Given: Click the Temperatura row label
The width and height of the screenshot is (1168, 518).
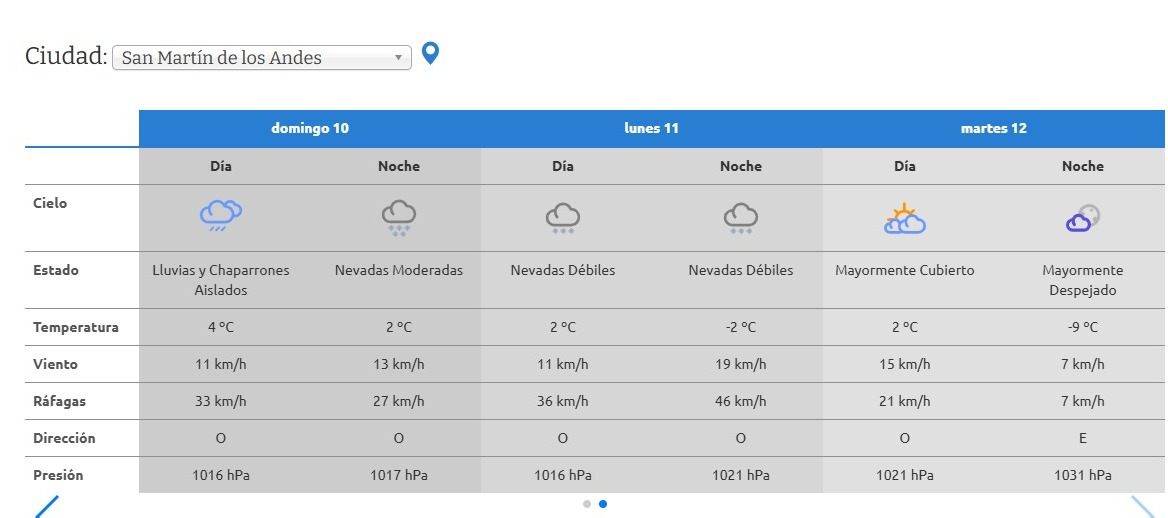Looking at the screenshot, I should click(x=76, y=327).
